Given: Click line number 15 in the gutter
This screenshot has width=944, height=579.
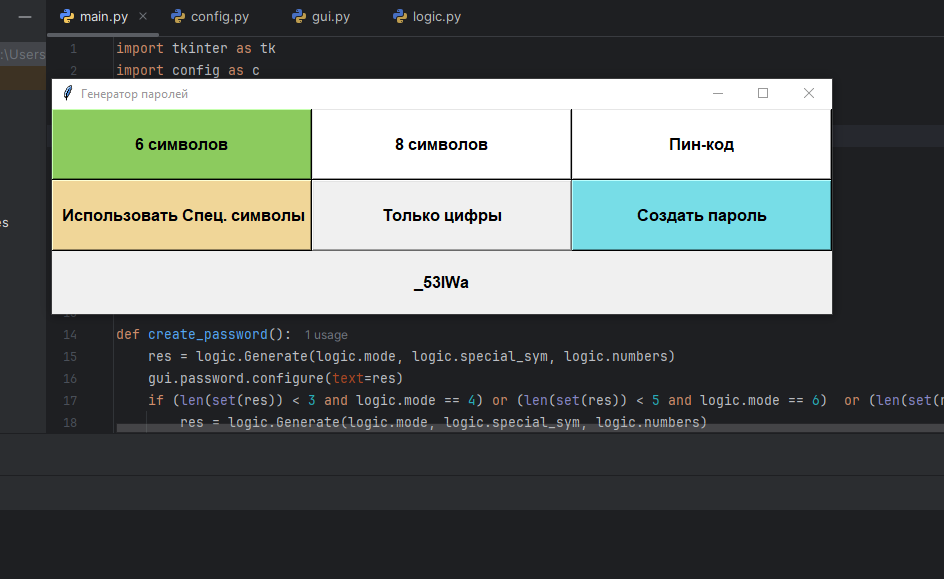Looking at the screenshot, I should tap(70, 356).
